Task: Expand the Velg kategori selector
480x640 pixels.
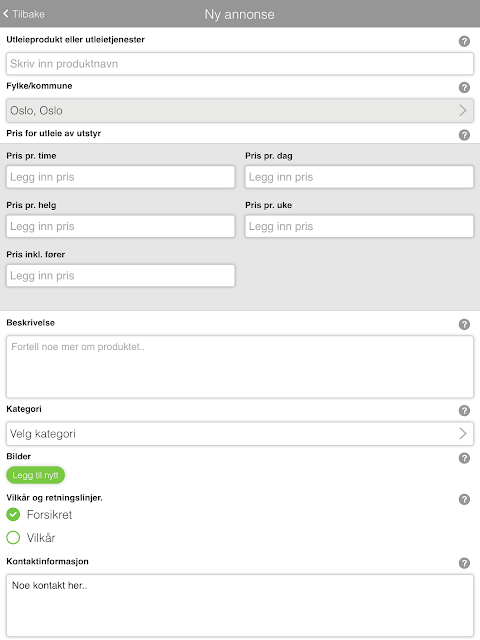Action: point(240,433)
